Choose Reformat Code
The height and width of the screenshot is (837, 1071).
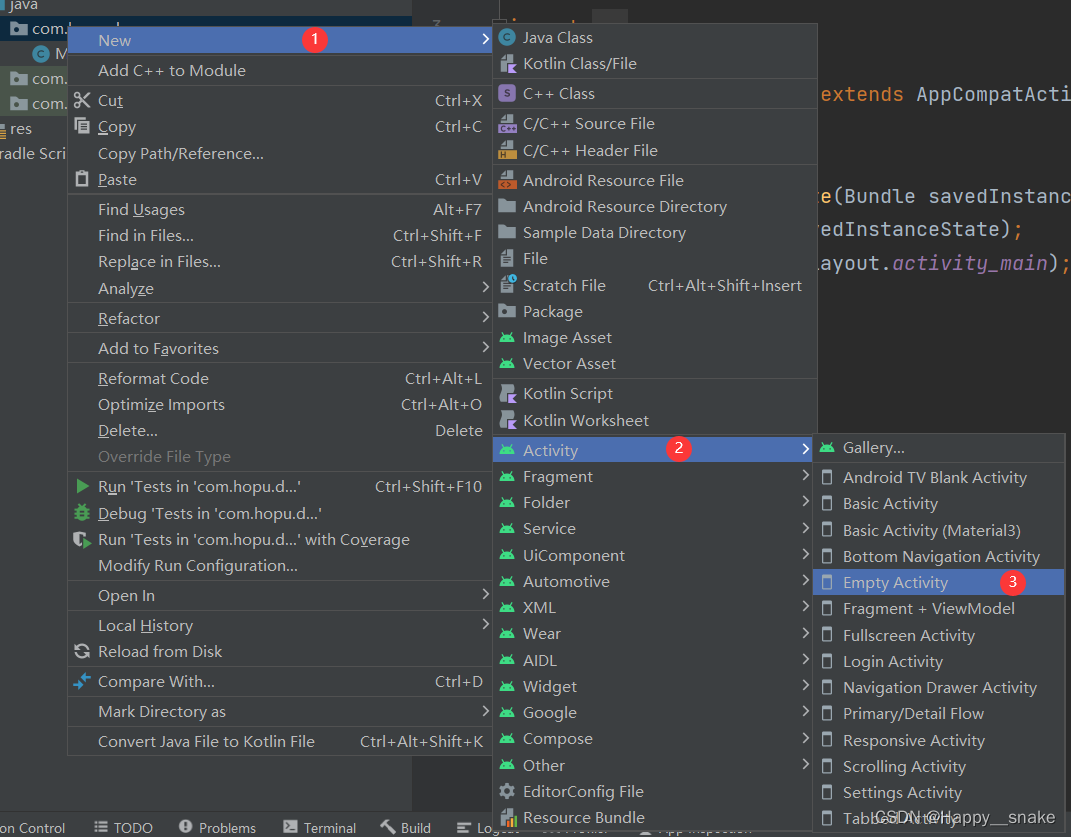tap(280, 379)
